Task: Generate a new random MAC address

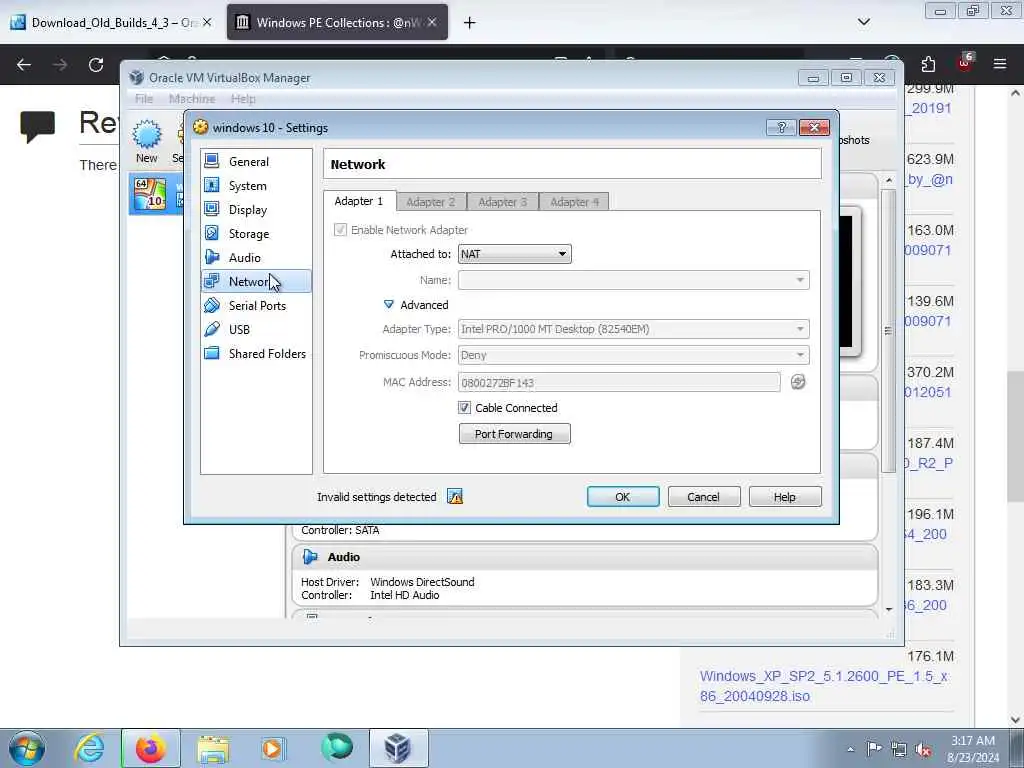Action: coord(798,382)
